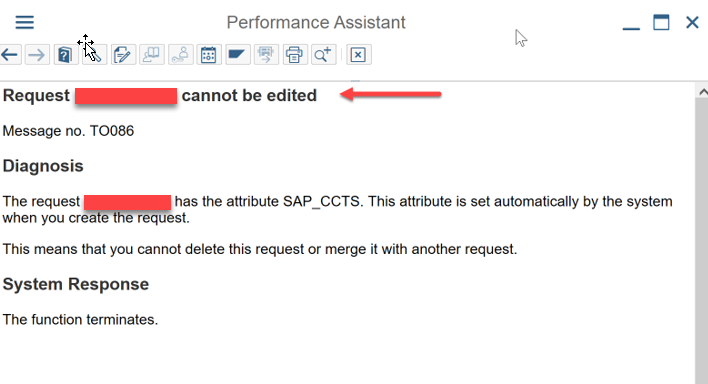Click the grayed user key icon
708x384 pixels.
[181, 55]
